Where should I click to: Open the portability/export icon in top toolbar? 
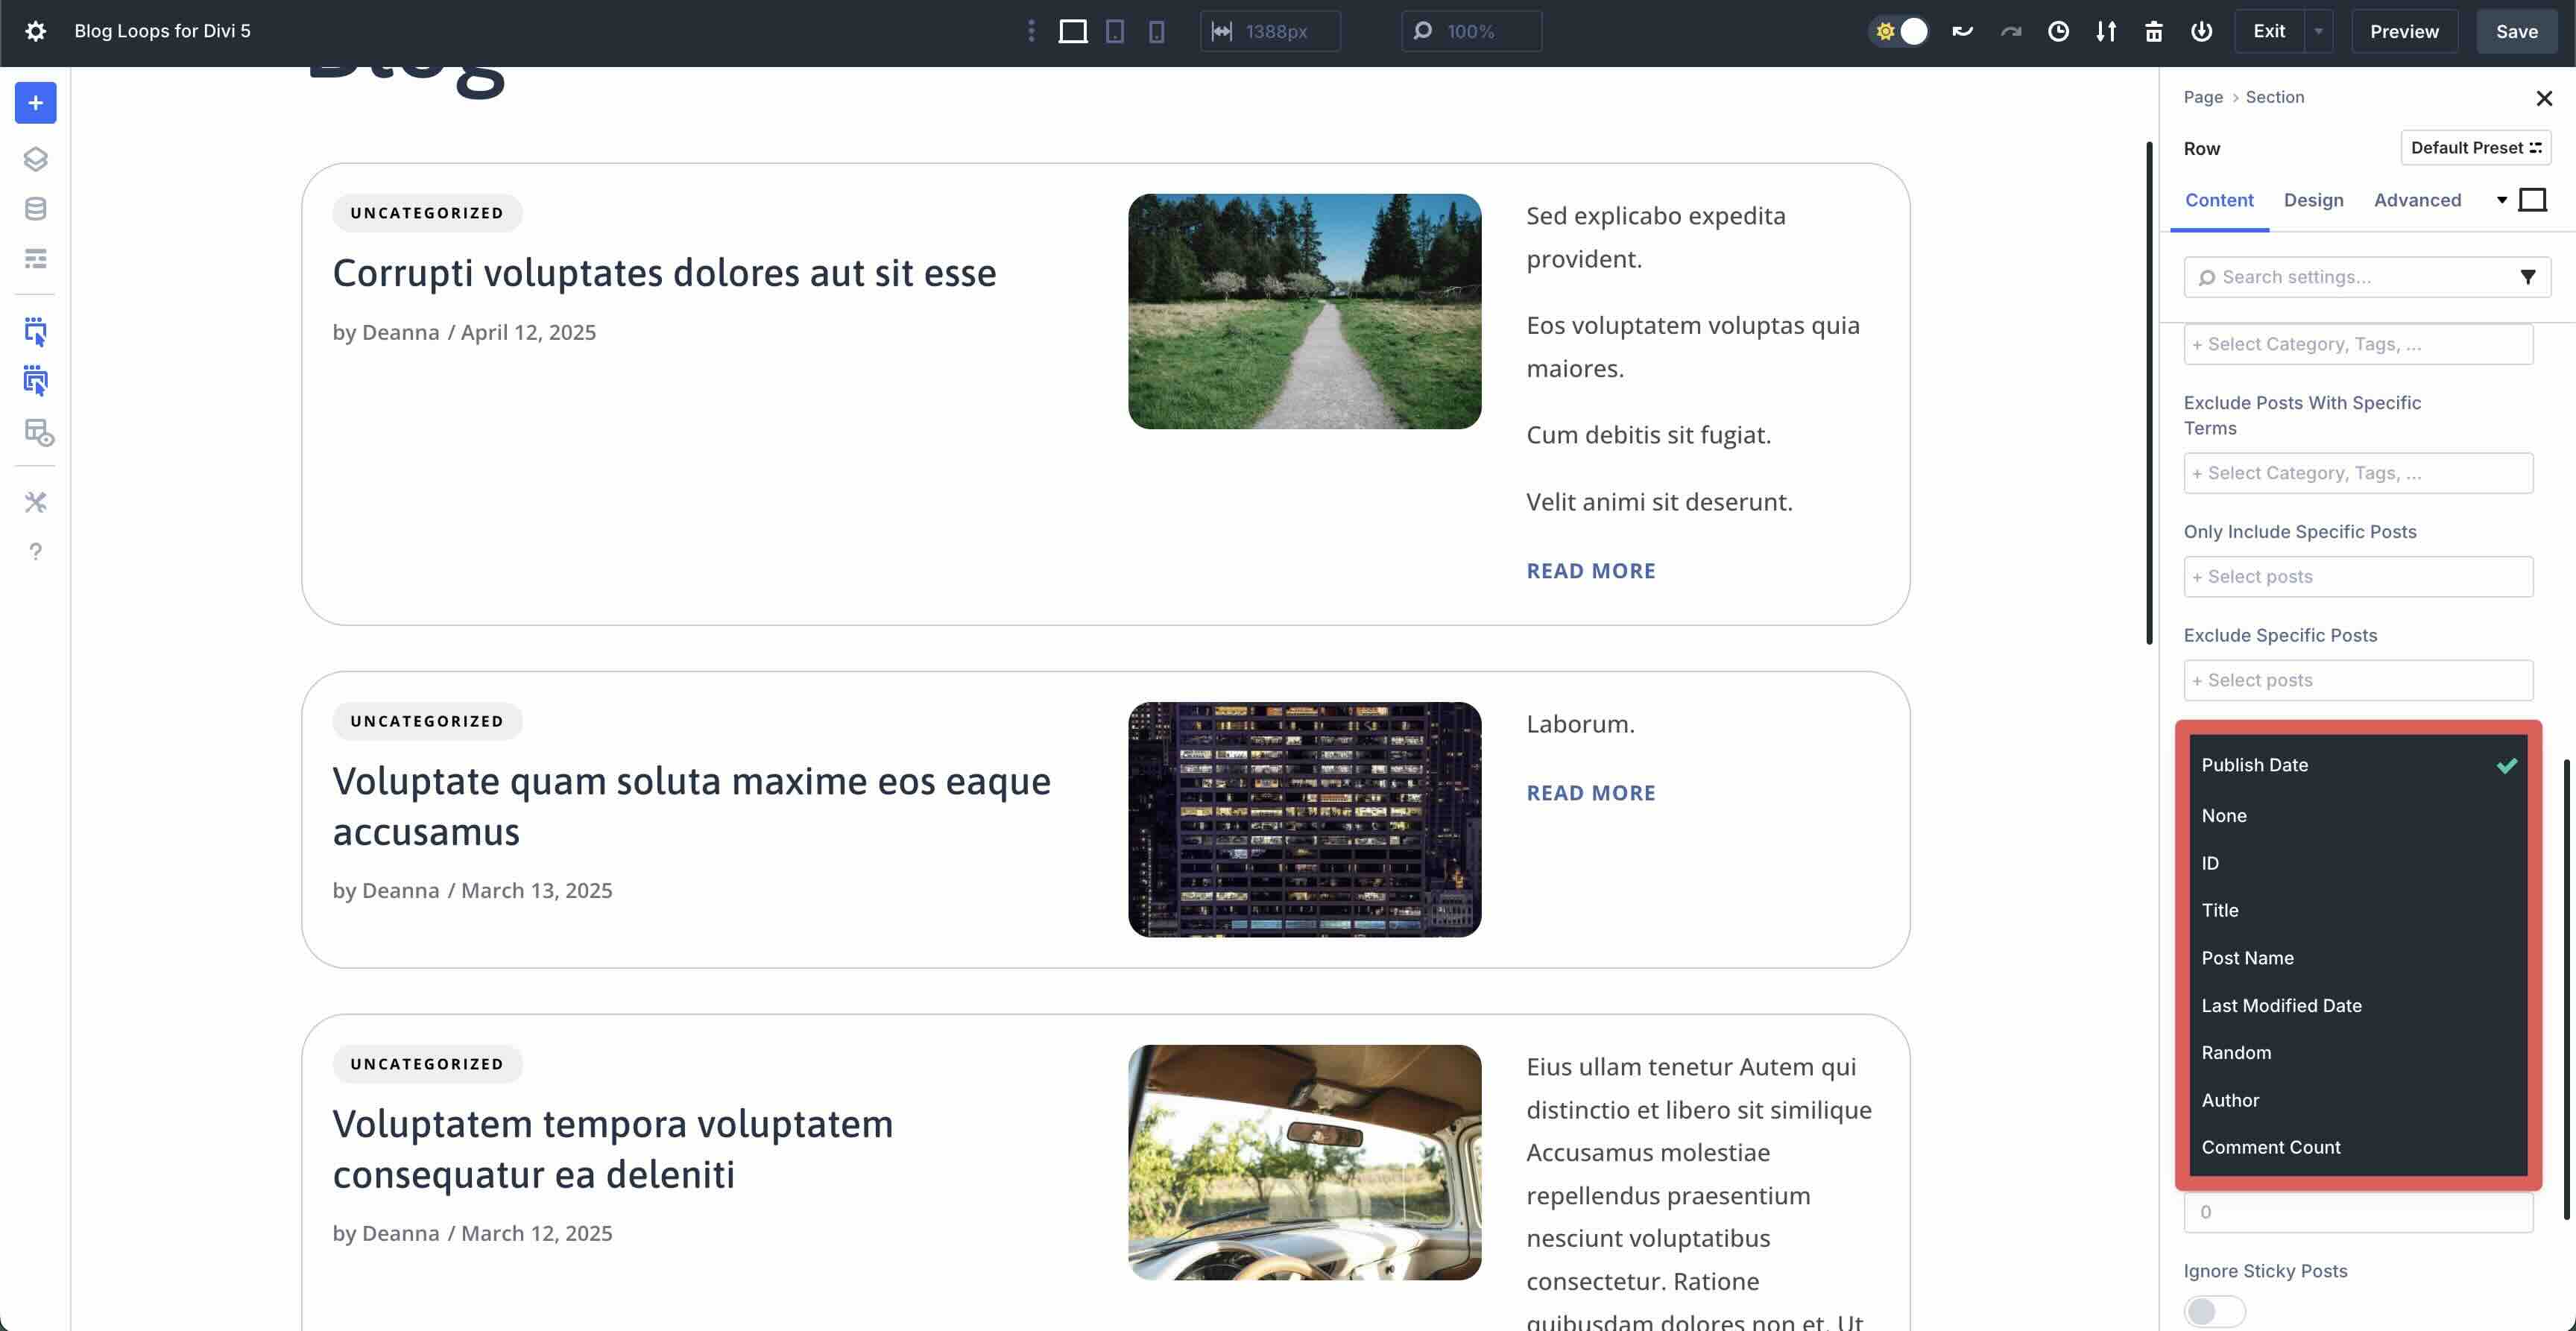[2107, 31]
